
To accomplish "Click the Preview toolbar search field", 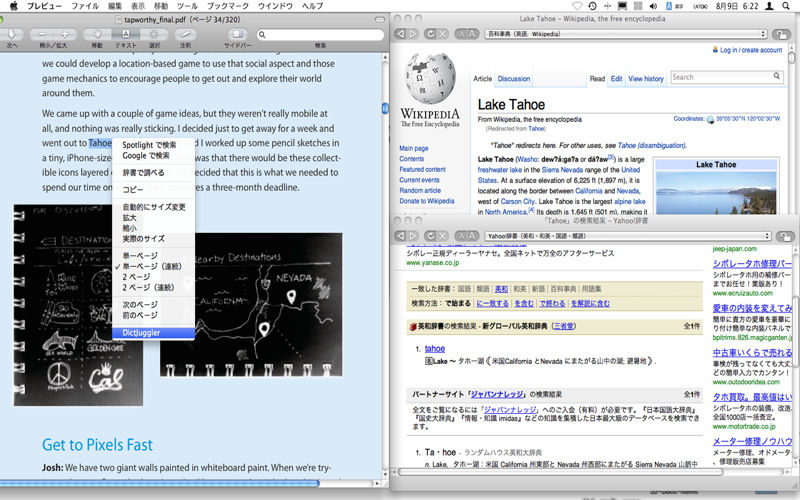I will pyautogui.click(x=320, y=35).
